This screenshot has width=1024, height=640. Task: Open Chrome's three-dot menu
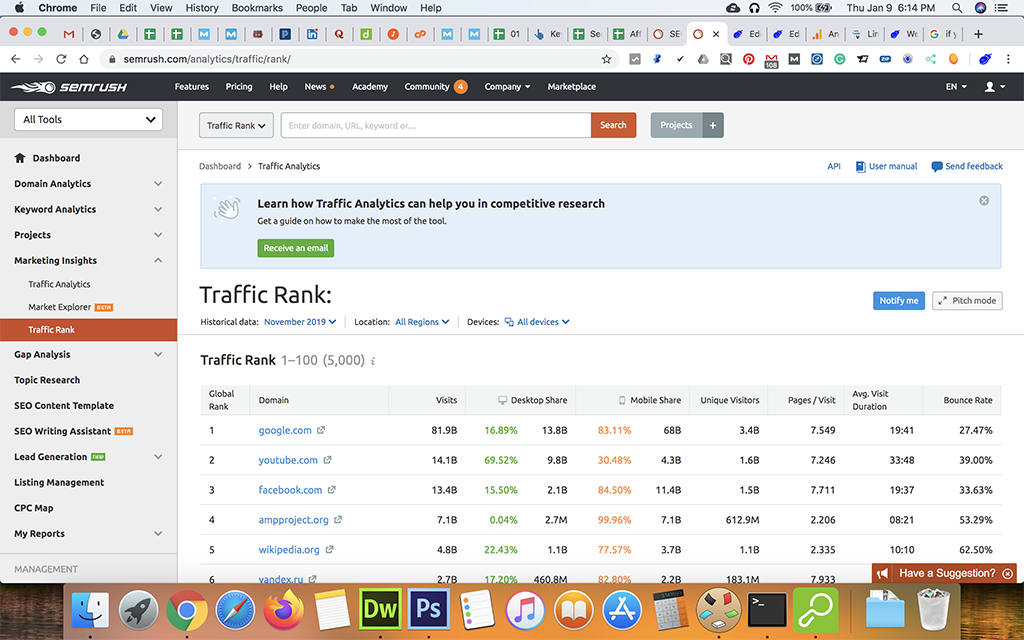pyautogui.click(x=1008, y=59)
